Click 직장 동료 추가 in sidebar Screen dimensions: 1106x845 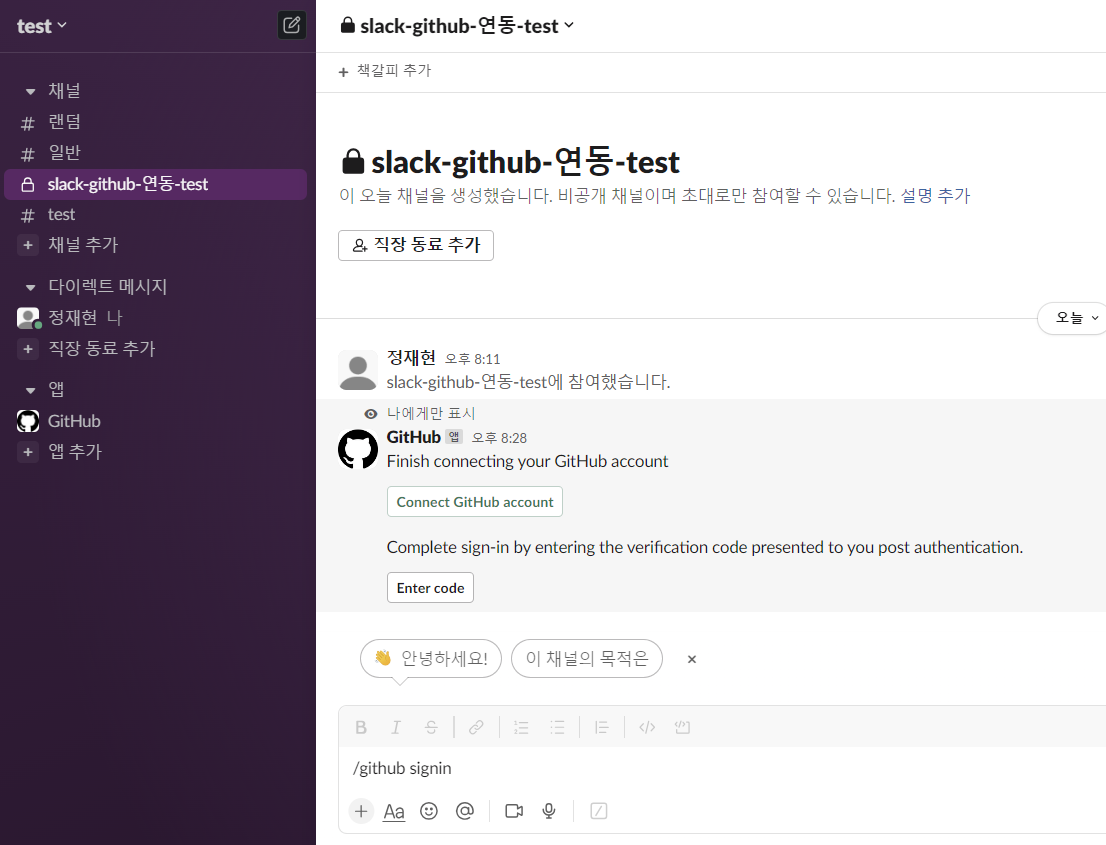(x=101, y=348)
